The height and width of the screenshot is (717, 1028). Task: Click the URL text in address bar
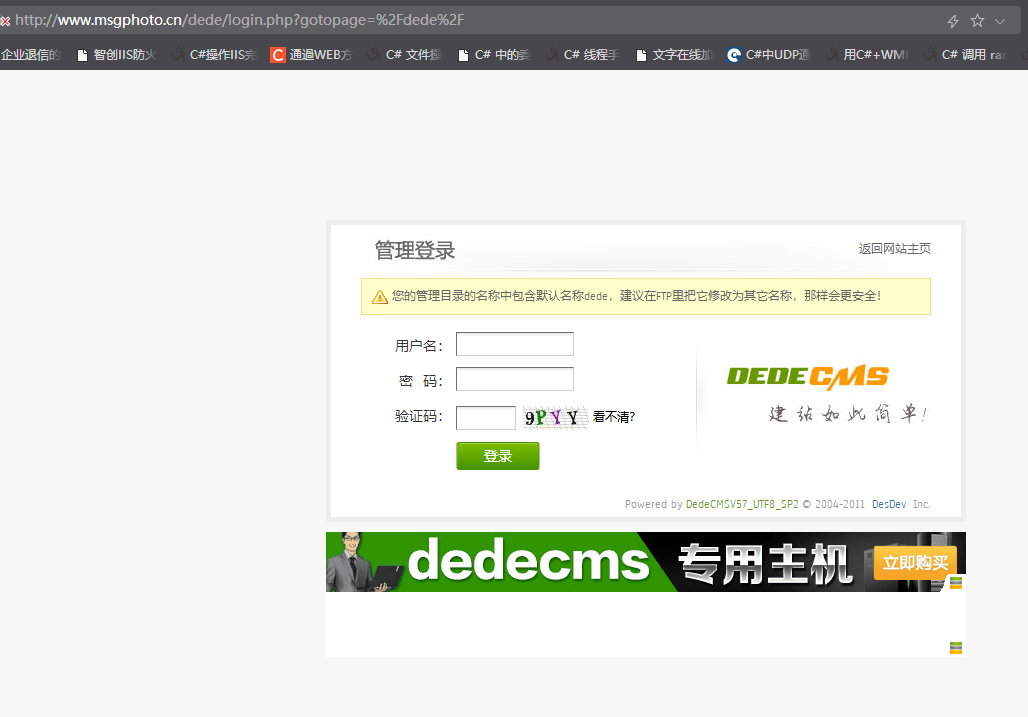tap(240, 20)
